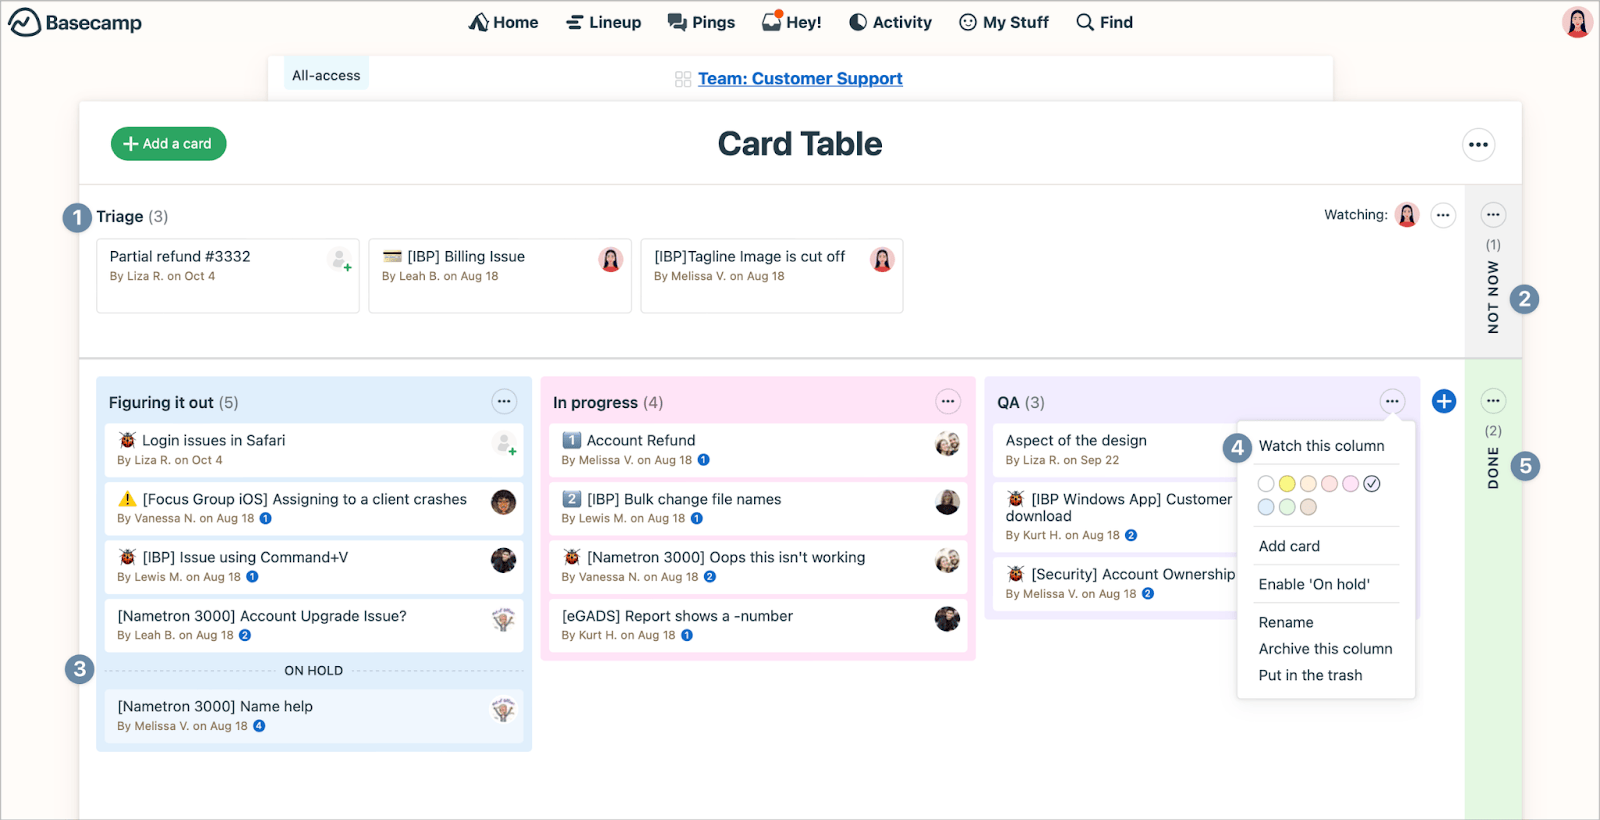Select Rename in the column menu

(x=1286, y=622)
